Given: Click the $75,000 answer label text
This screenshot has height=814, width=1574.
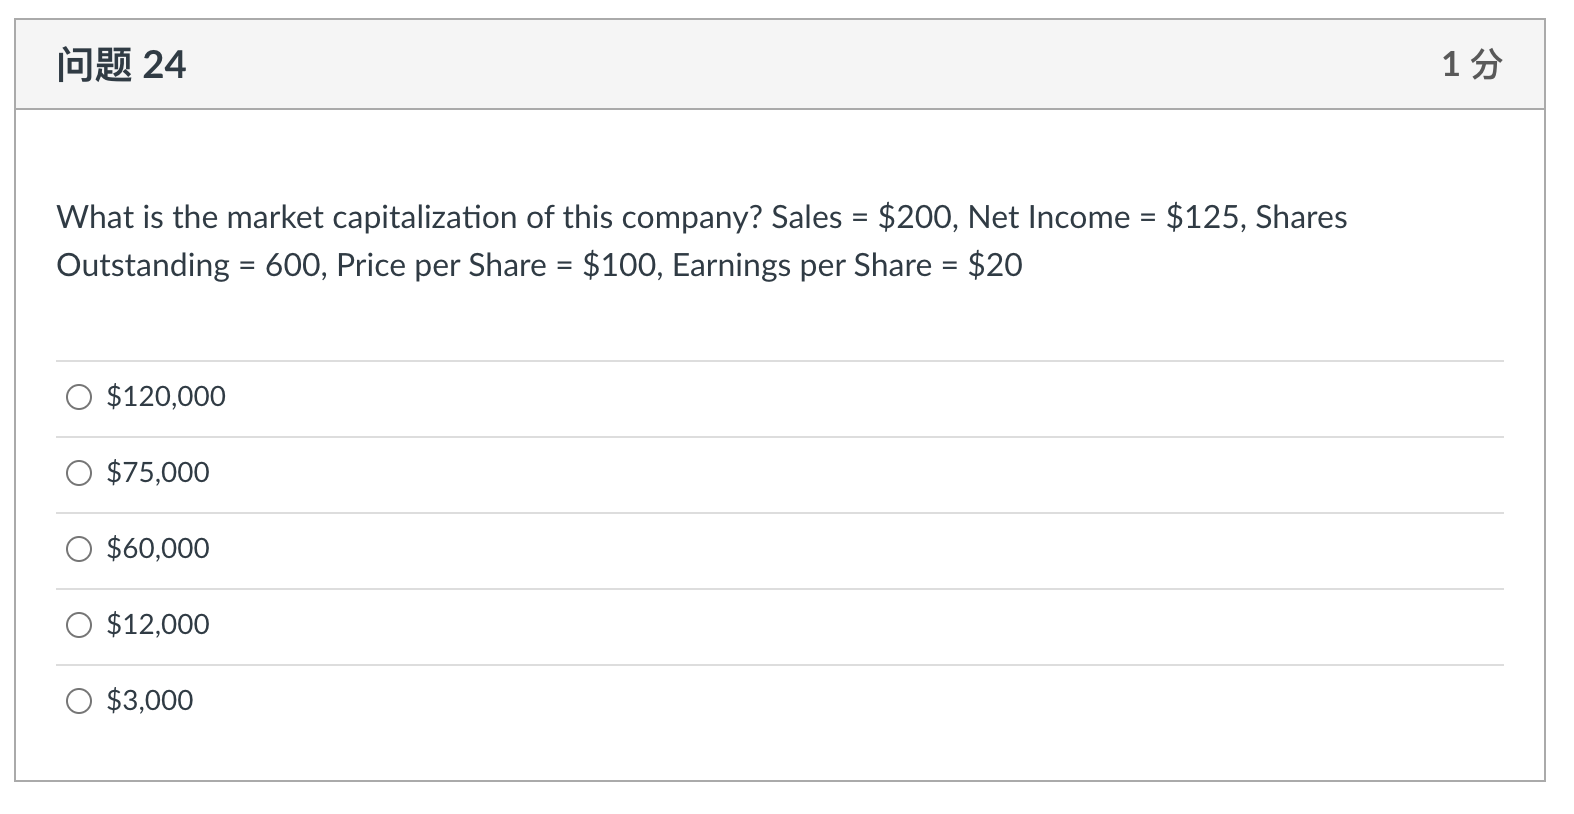Looking at the screenshot, I should coord(158,473).
